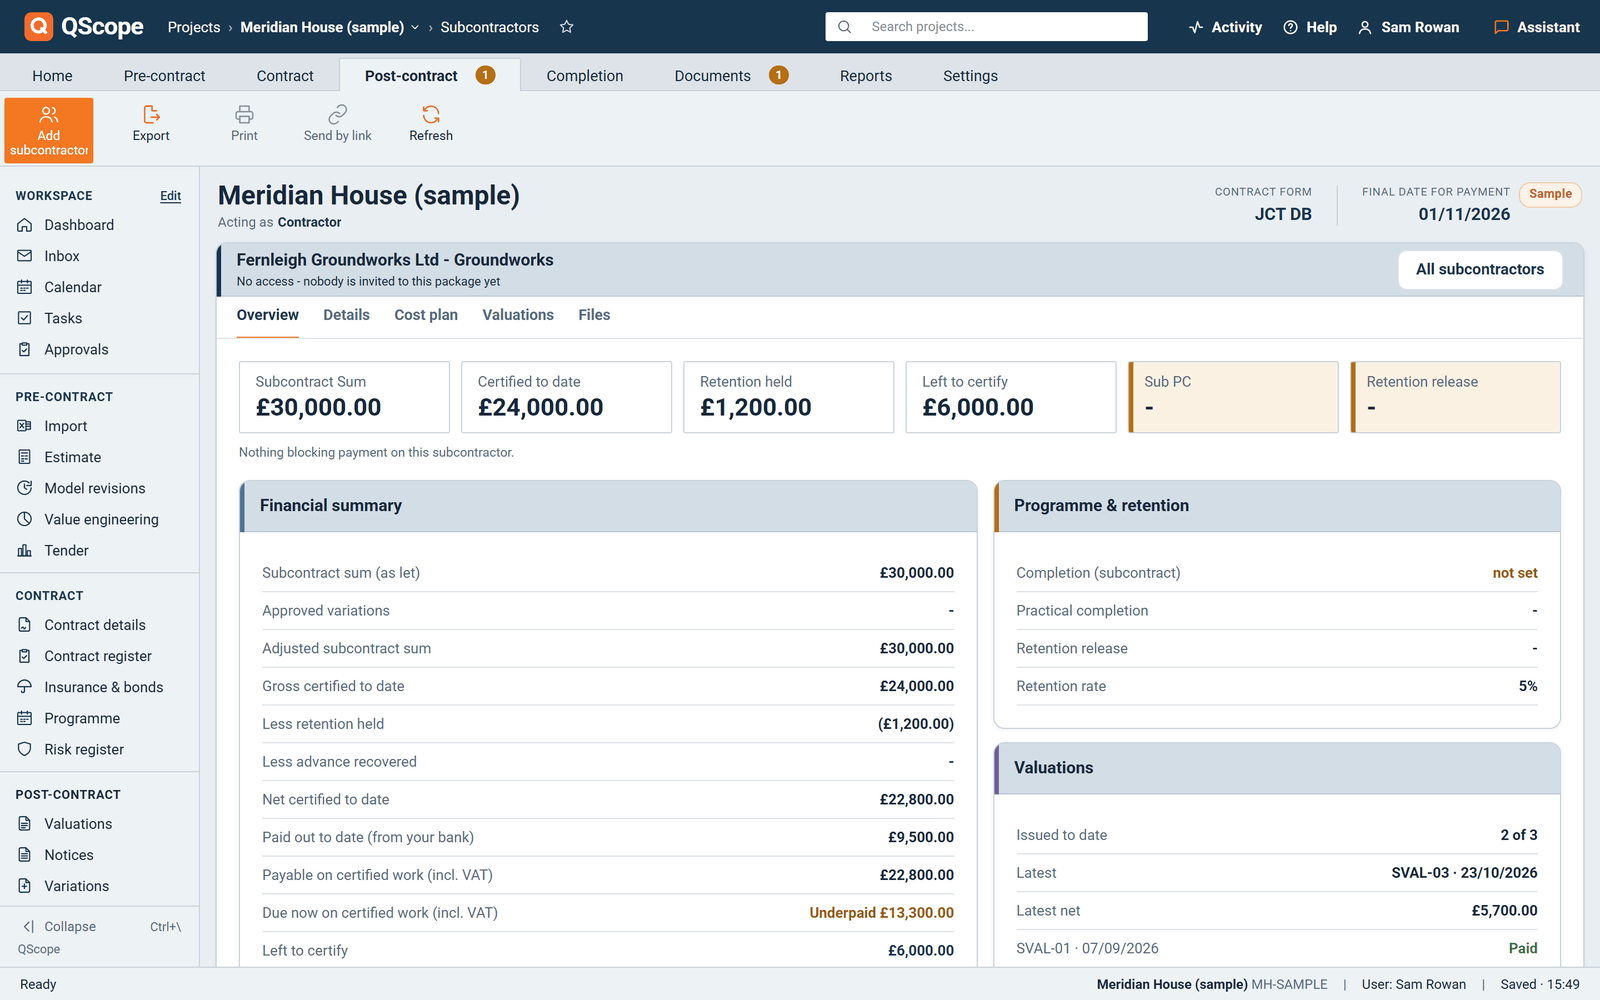
Task: Star the project as favourite
Action: (567, 27)
